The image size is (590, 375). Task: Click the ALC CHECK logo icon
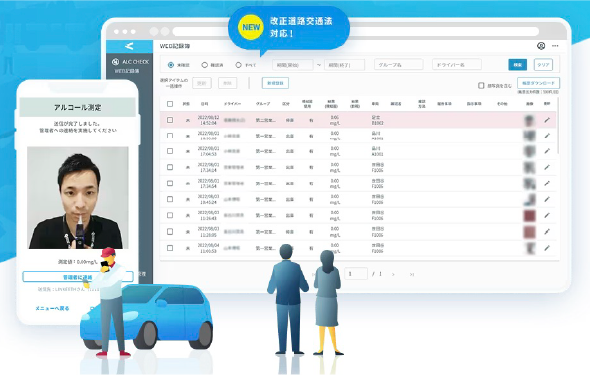[x=116, y=62]
